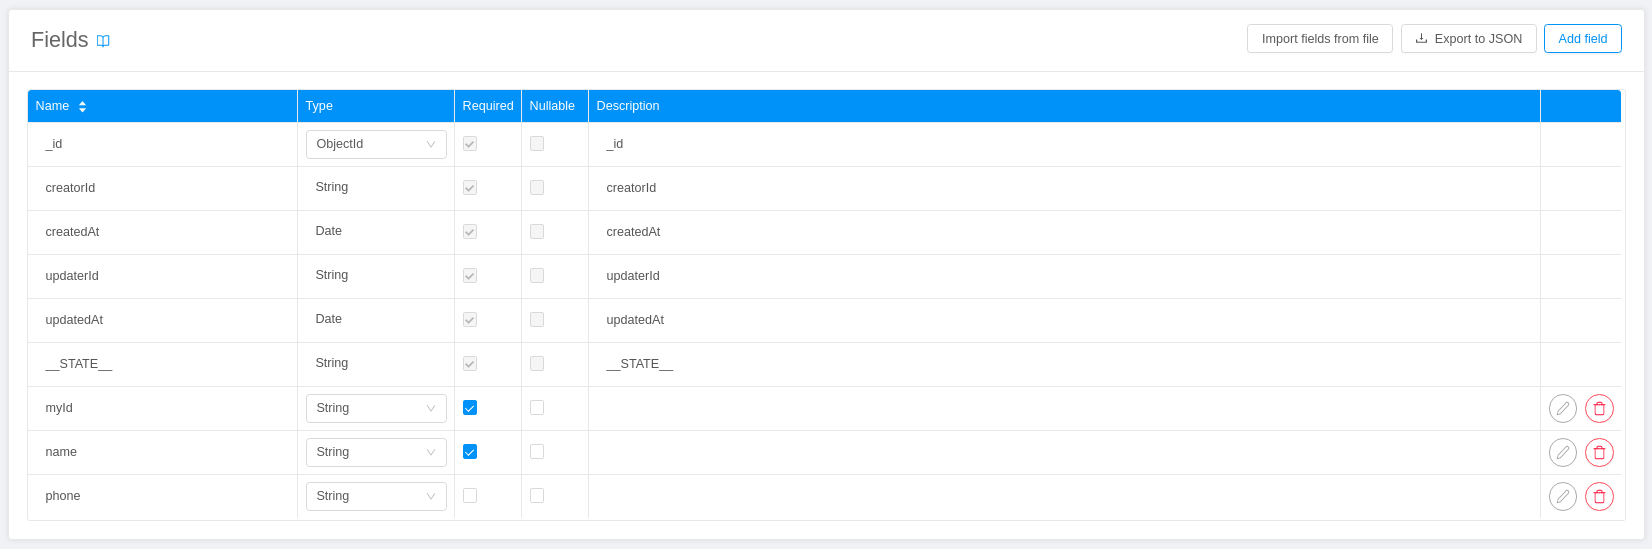This screenshot has height=549, width=1652.
Task: Open the String type dropdown for name
Action: pos(376,452)
